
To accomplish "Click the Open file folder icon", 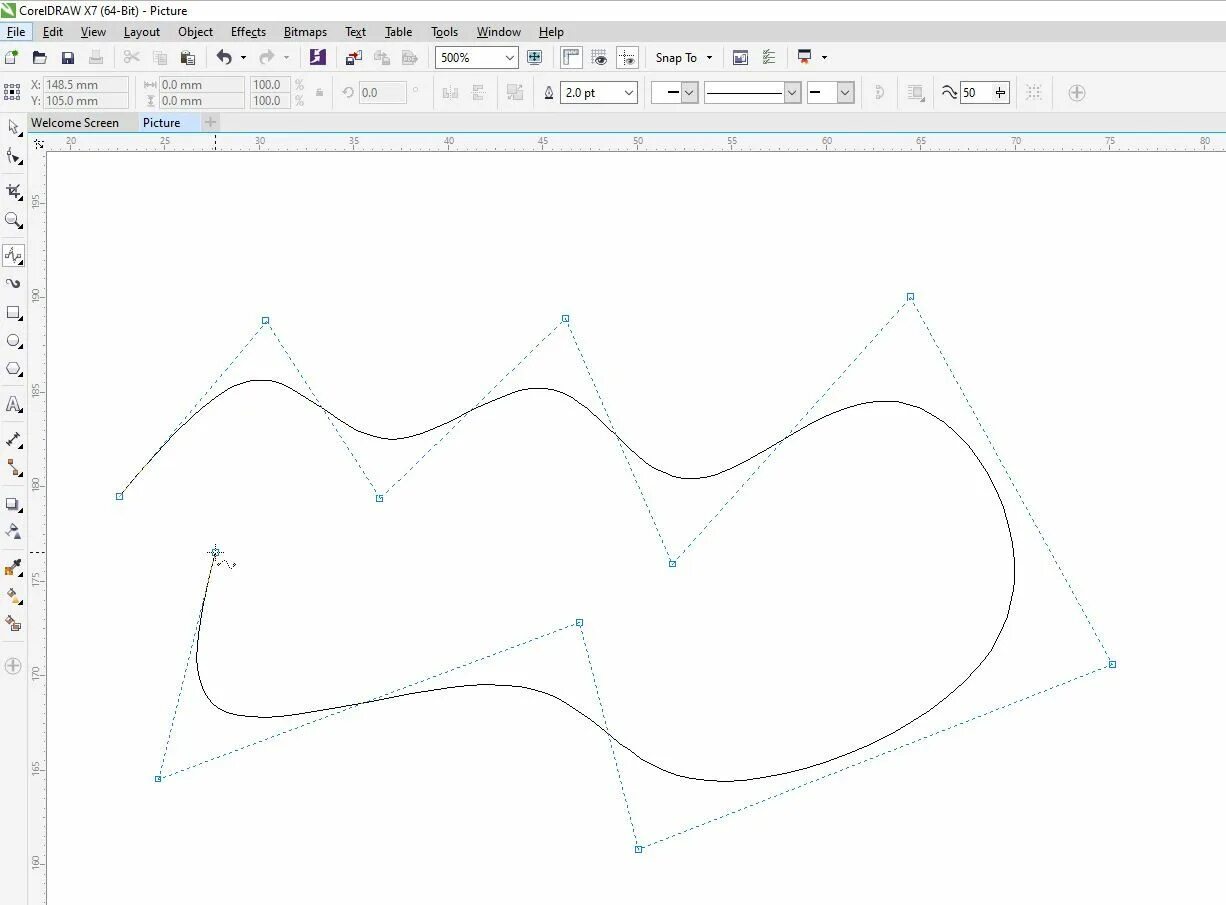I will 40,58.
